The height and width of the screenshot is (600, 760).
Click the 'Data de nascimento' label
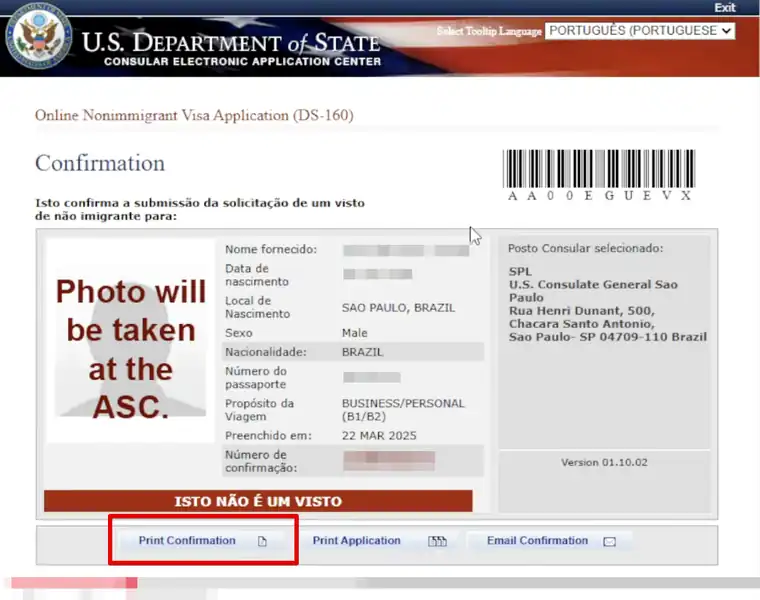click(x=257, y=275)
